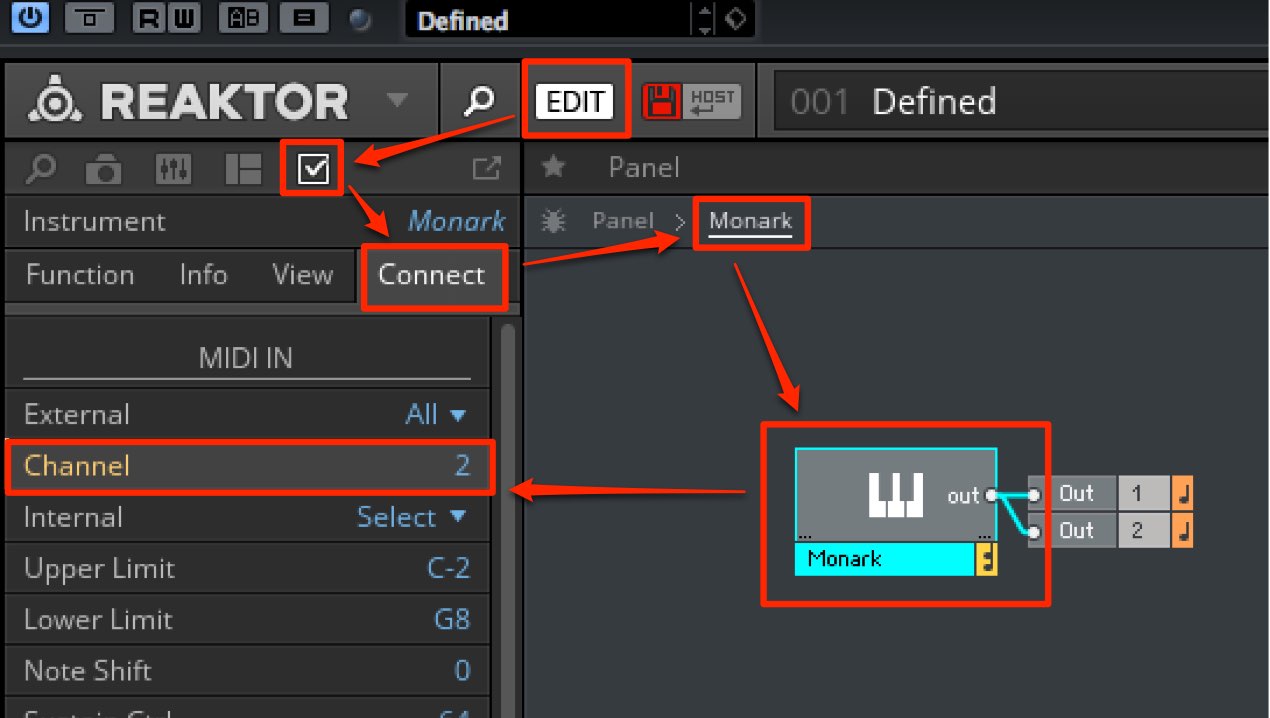Click the Reaktor logo
Screen dimensions: 1270x718
(x=188, y=100)
